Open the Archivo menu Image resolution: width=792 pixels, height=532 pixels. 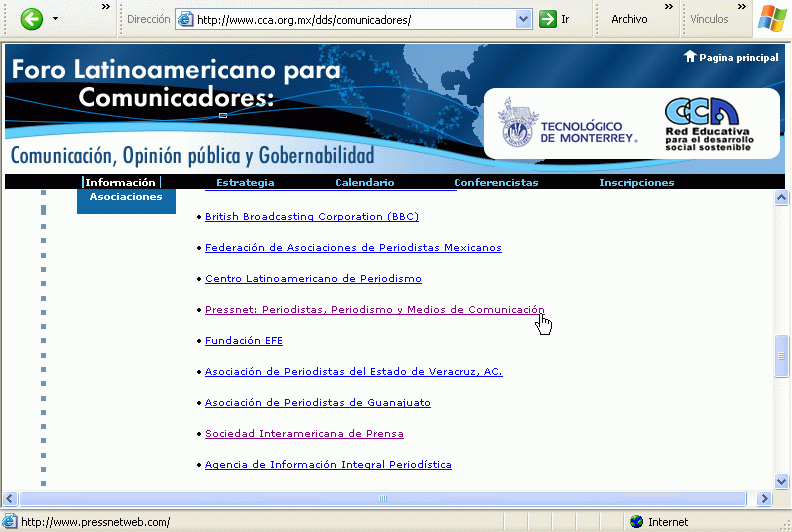(629, 19)
